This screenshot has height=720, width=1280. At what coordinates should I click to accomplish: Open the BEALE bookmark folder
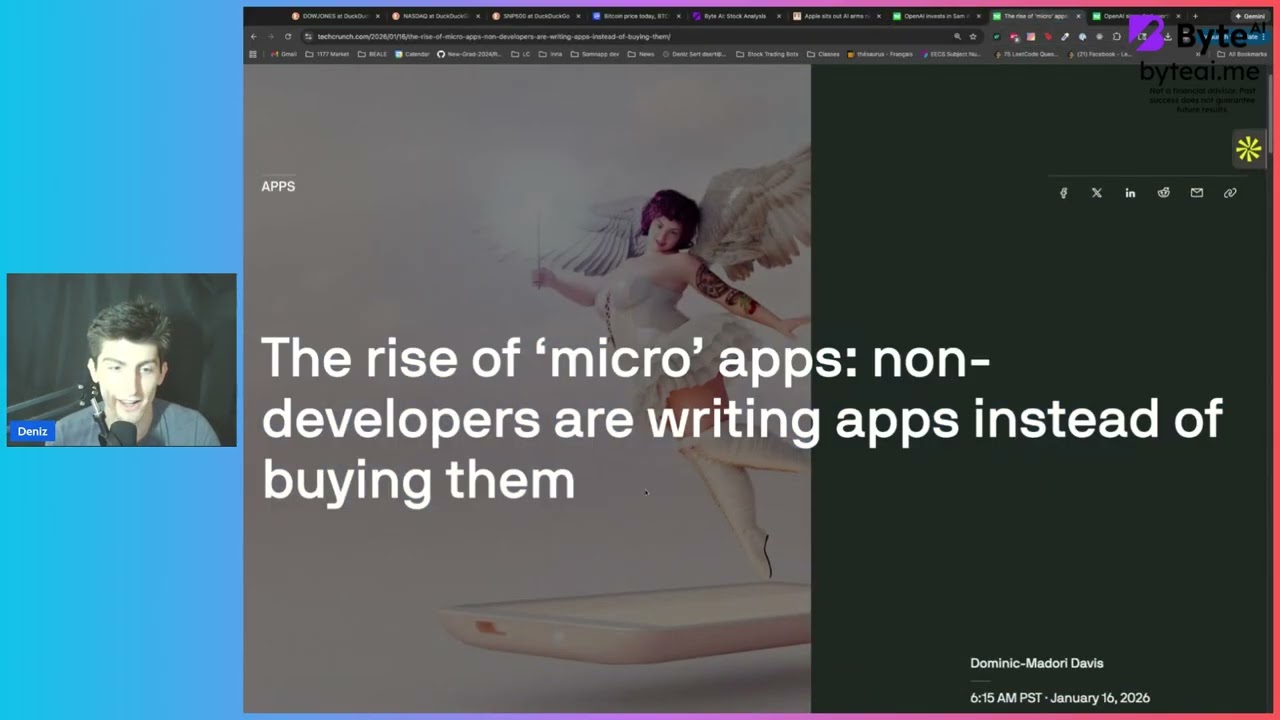coord(372,54)
